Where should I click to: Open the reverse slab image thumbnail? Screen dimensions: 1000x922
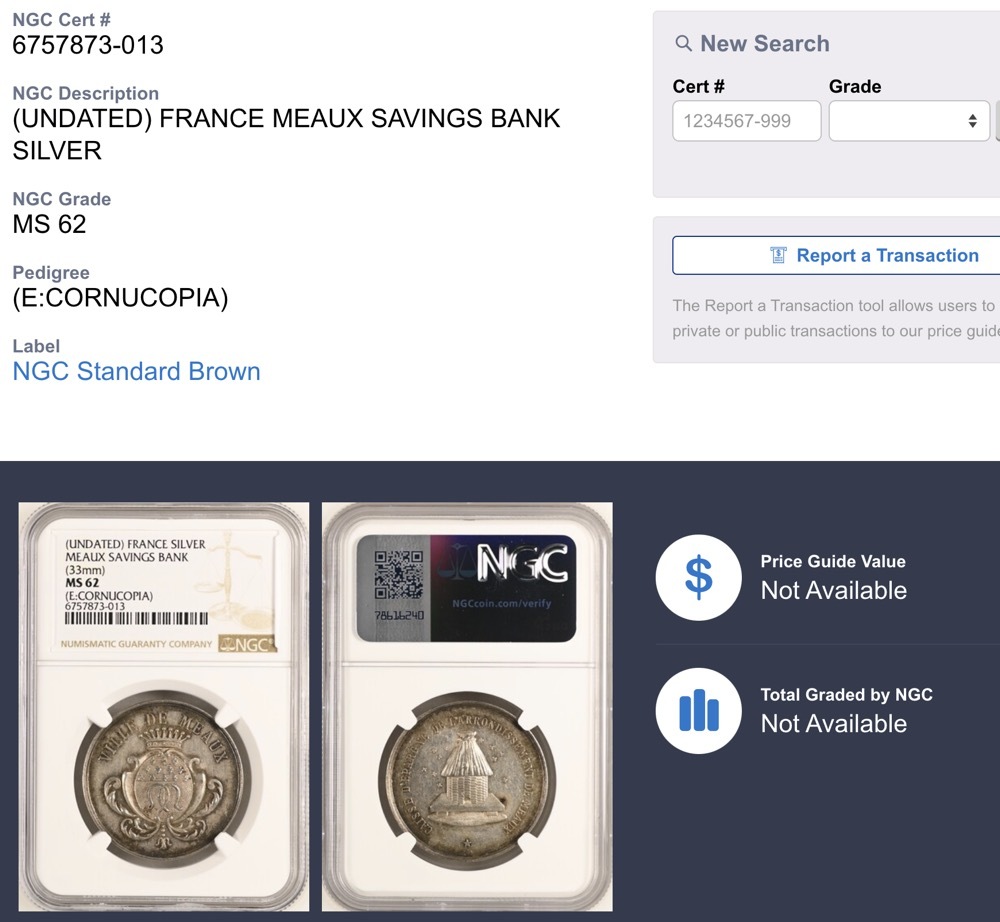click(x=467, y=706)
